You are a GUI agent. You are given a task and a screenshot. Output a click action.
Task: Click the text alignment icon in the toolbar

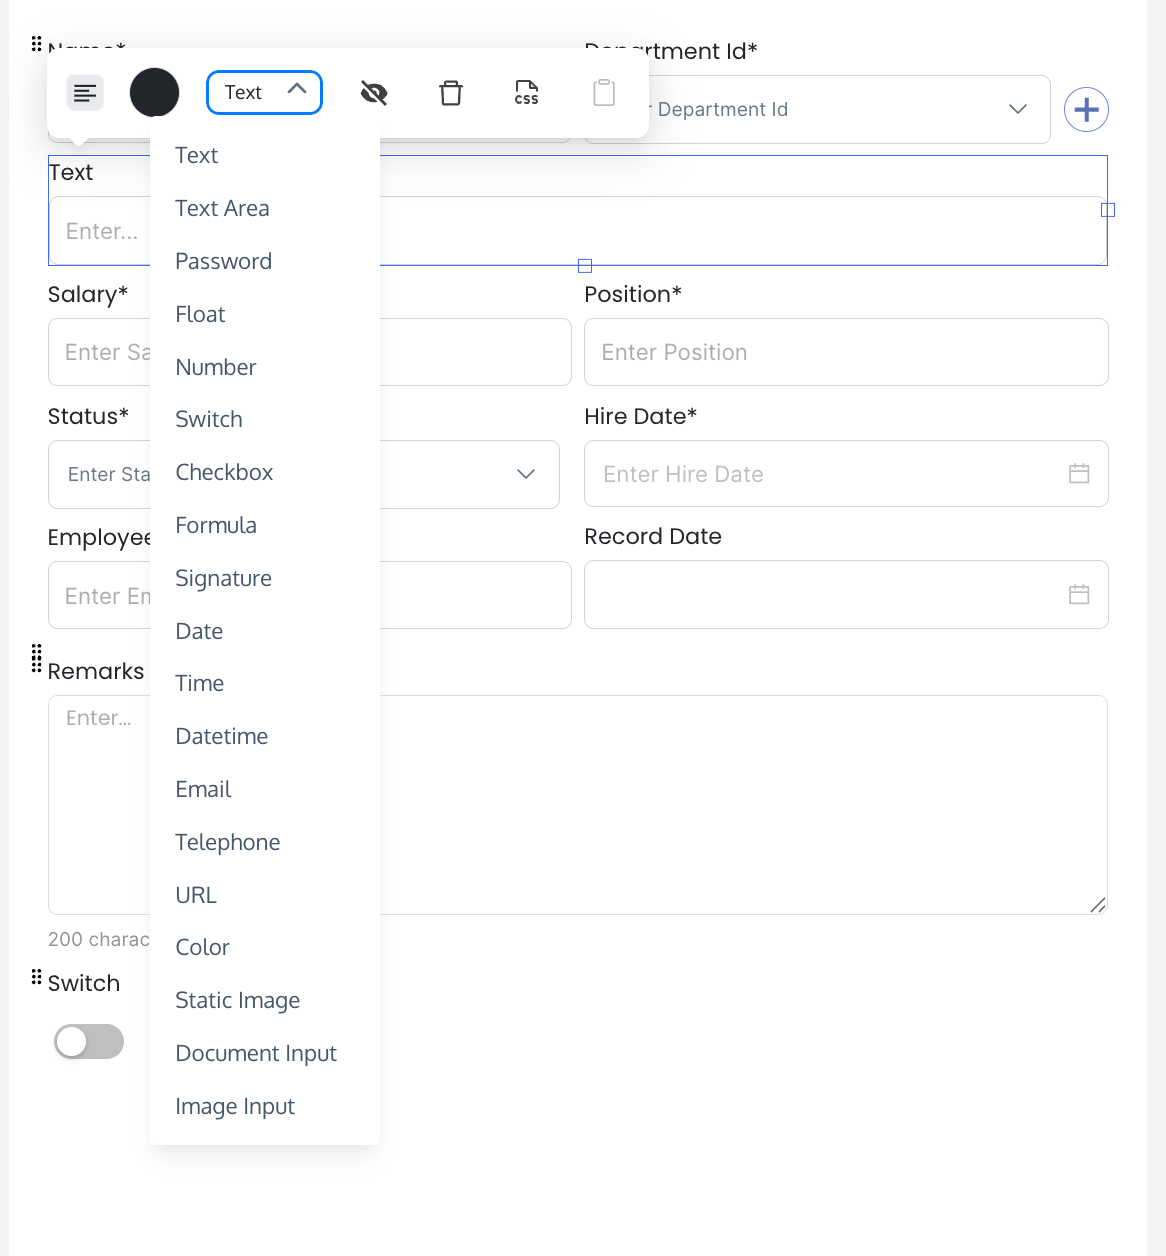[84, 92]
